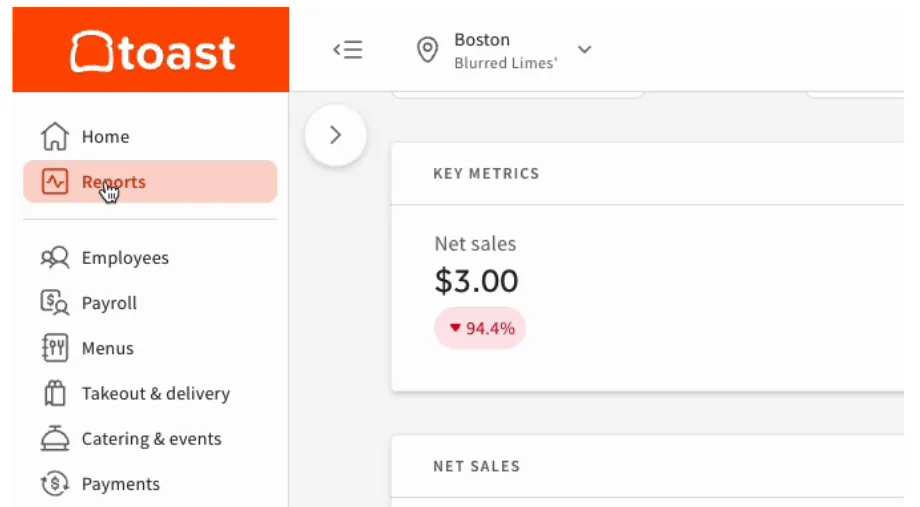
Task: Click the Payroll dollar-search icon
Action: click(x=55, y=303)
